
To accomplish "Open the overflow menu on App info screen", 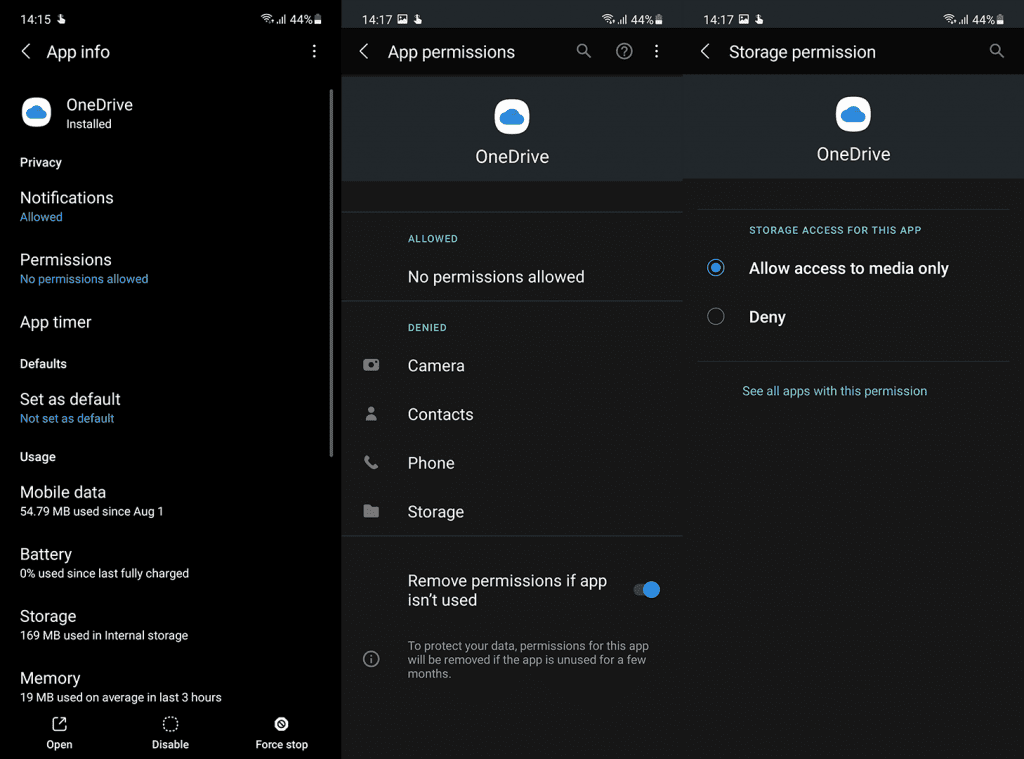I will 314,51.
